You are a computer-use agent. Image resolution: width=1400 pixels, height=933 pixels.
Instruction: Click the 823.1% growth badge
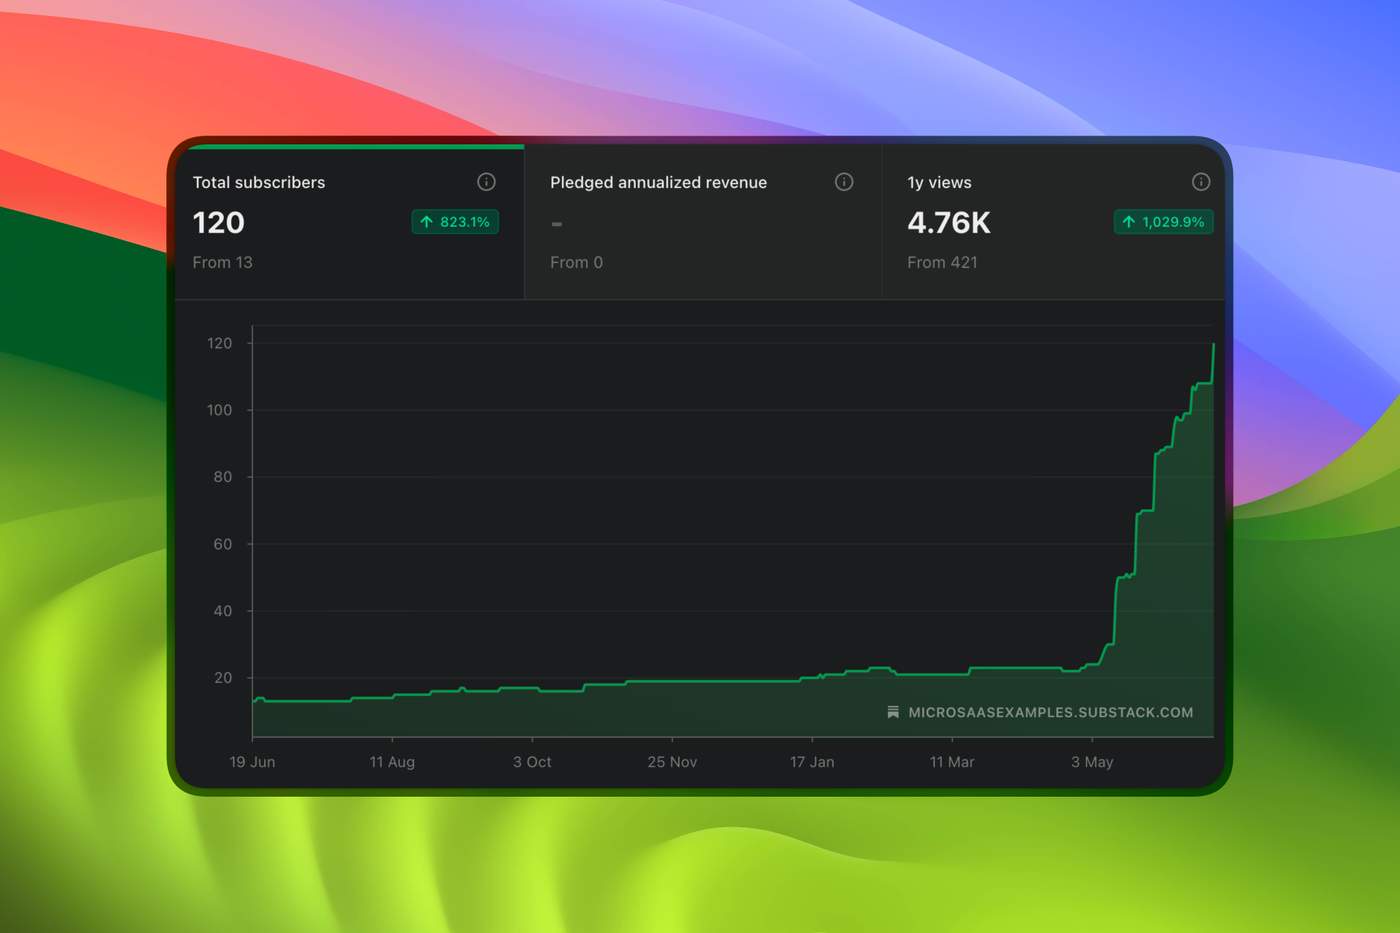coord(455,222)
